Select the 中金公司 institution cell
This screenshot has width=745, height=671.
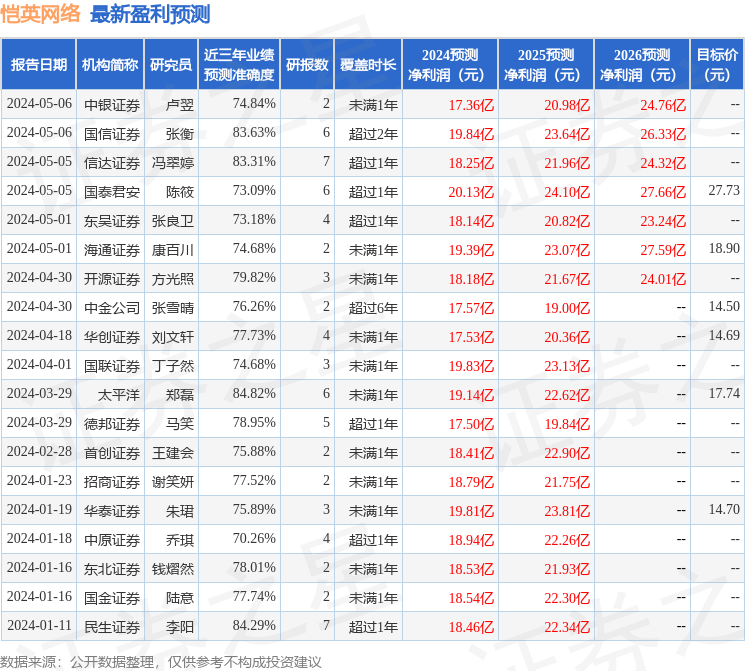coord(112,308)
